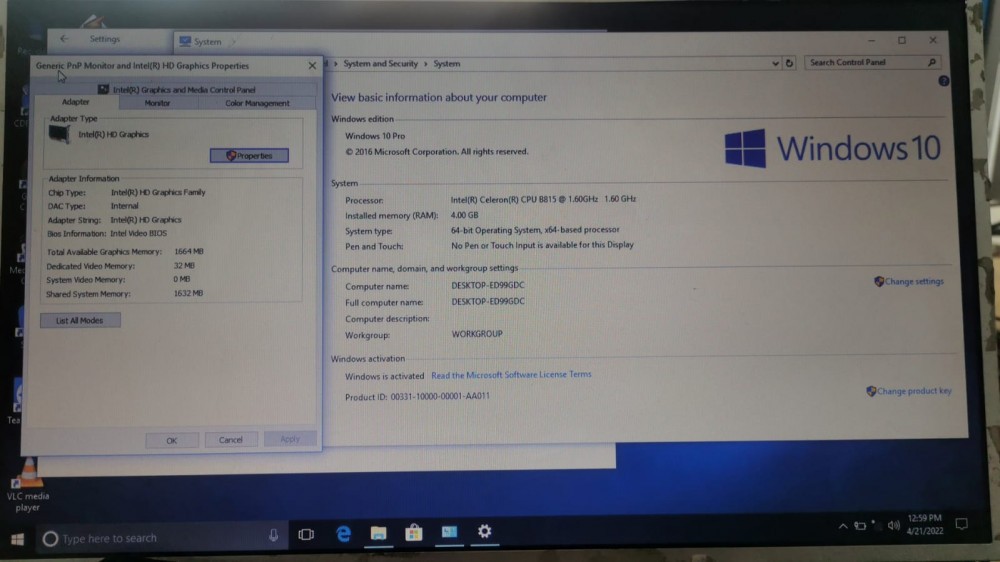Click the greyed Apply button
The image size is (1000, 562).
pos(290,439)
